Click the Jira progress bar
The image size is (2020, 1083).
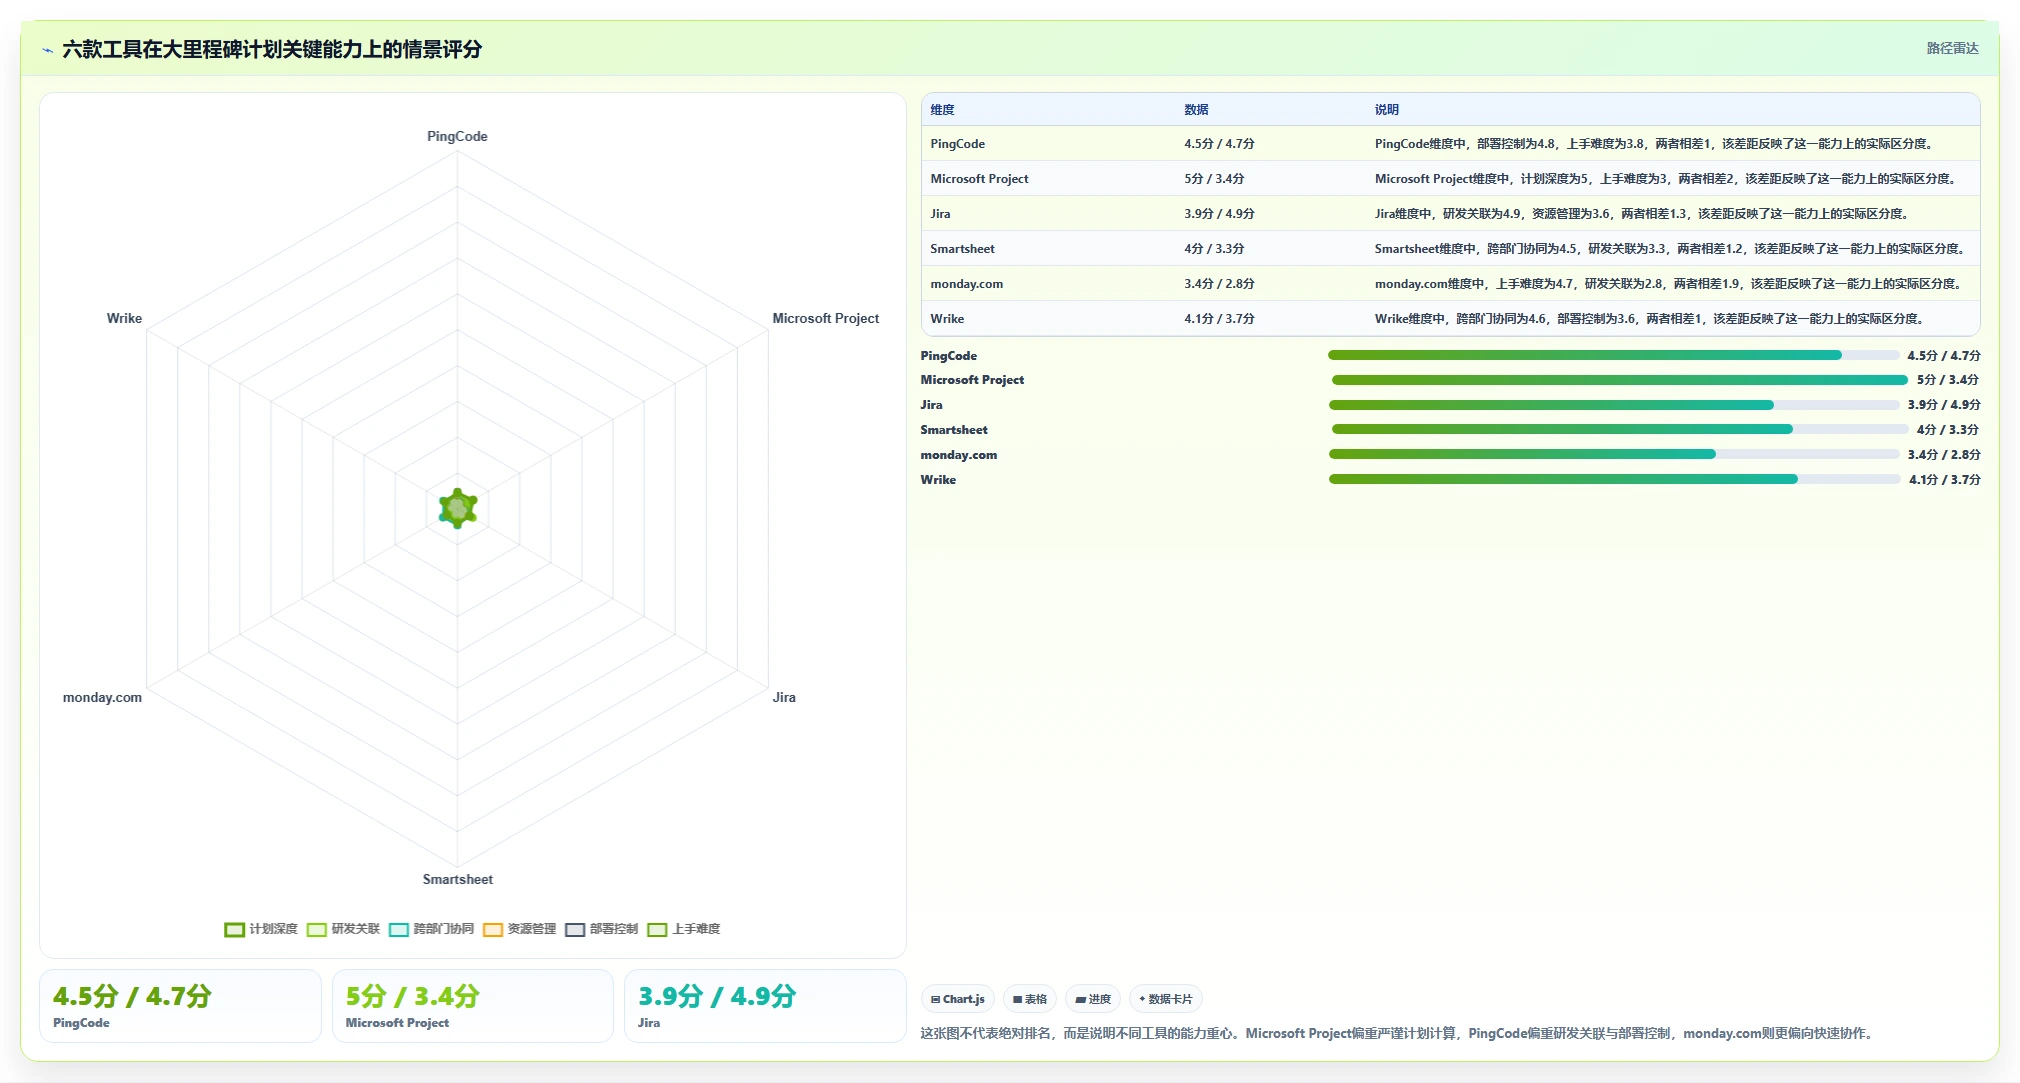pos(1613,405)
